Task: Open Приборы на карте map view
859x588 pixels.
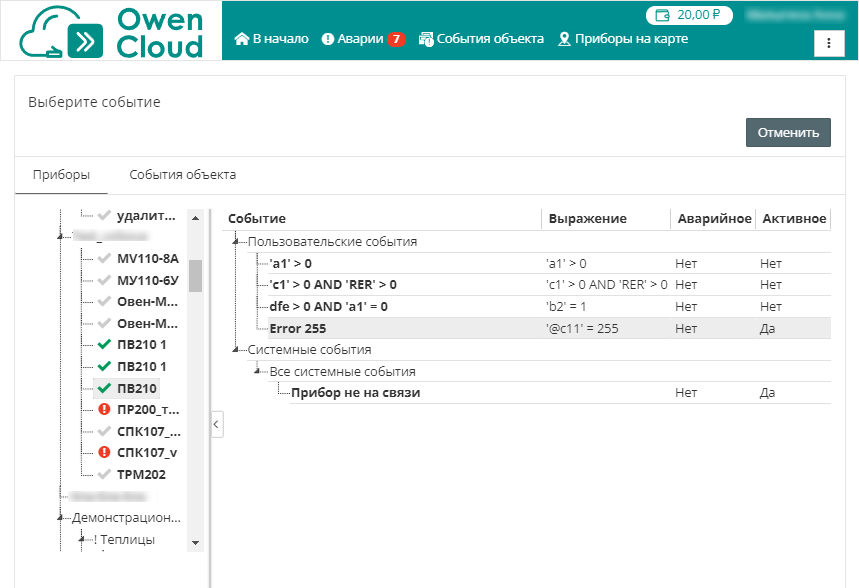Action: (x=623, y=39)
